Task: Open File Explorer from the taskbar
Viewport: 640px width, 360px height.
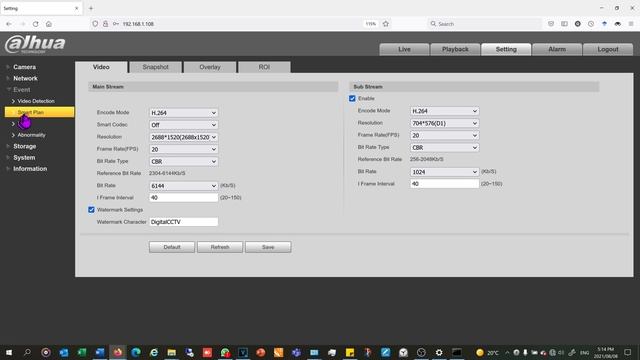Action: tap(171, 352)
